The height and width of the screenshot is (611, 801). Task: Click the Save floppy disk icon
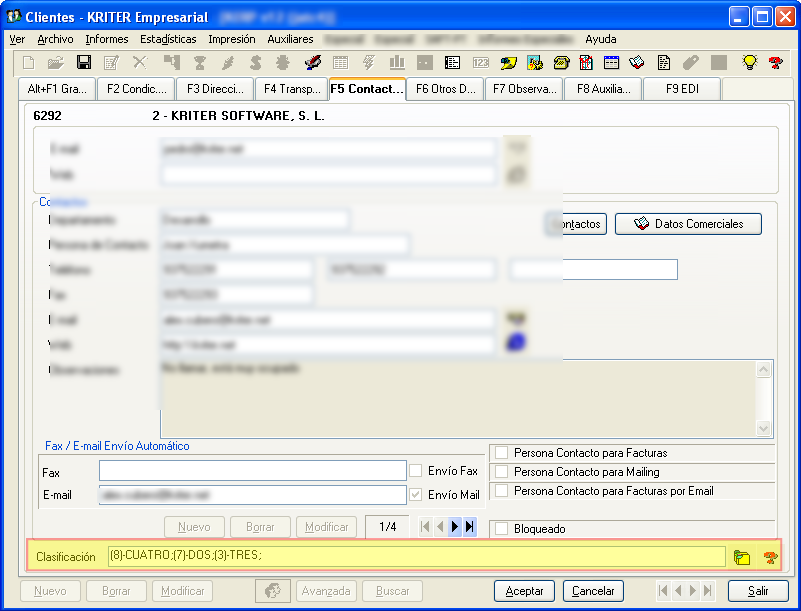click(84, 62)
